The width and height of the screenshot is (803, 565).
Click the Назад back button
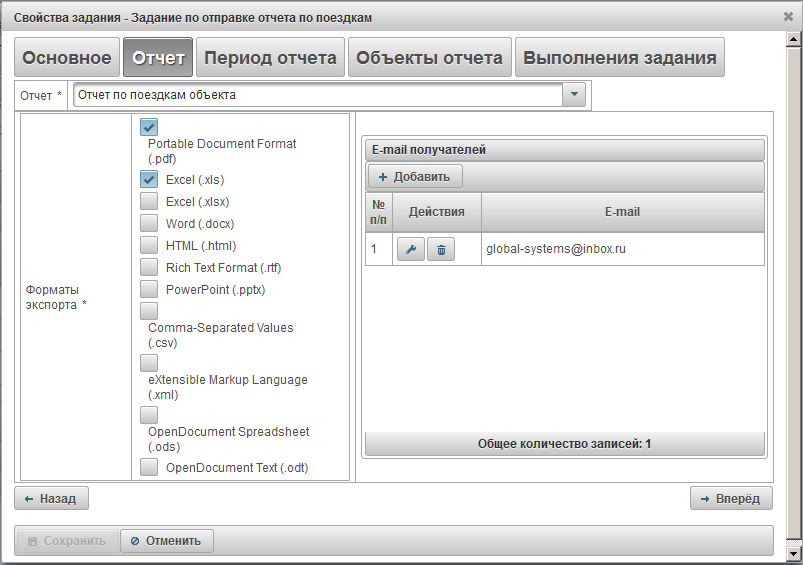click(52, 498)
